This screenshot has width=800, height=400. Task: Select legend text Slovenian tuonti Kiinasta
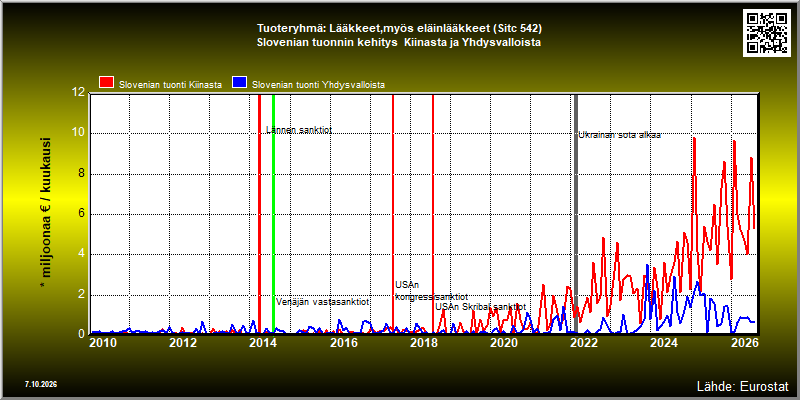(x=170, y=85)
